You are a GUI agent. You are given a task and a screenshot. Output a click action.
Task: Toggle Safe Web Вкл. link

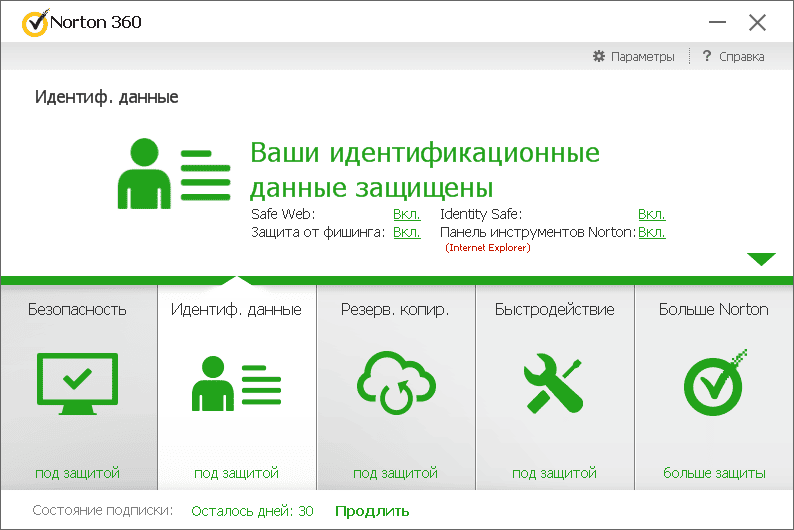[407, 214]
